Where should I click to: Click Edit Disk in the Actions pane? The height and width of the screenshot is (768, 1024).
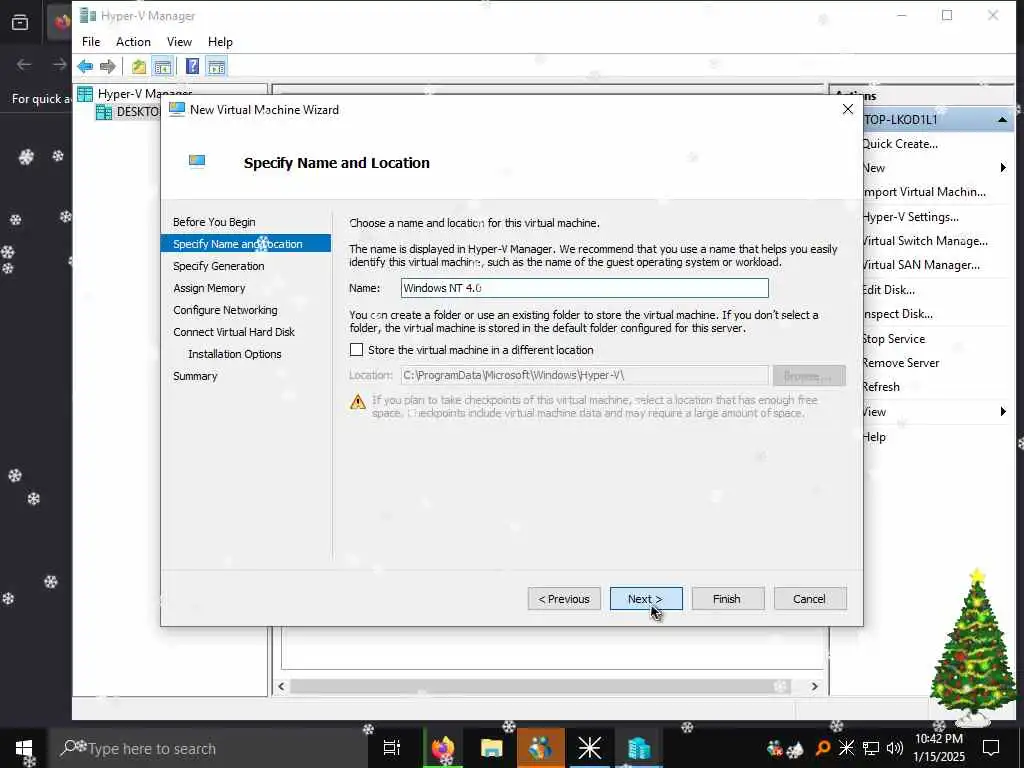point(888,290)
